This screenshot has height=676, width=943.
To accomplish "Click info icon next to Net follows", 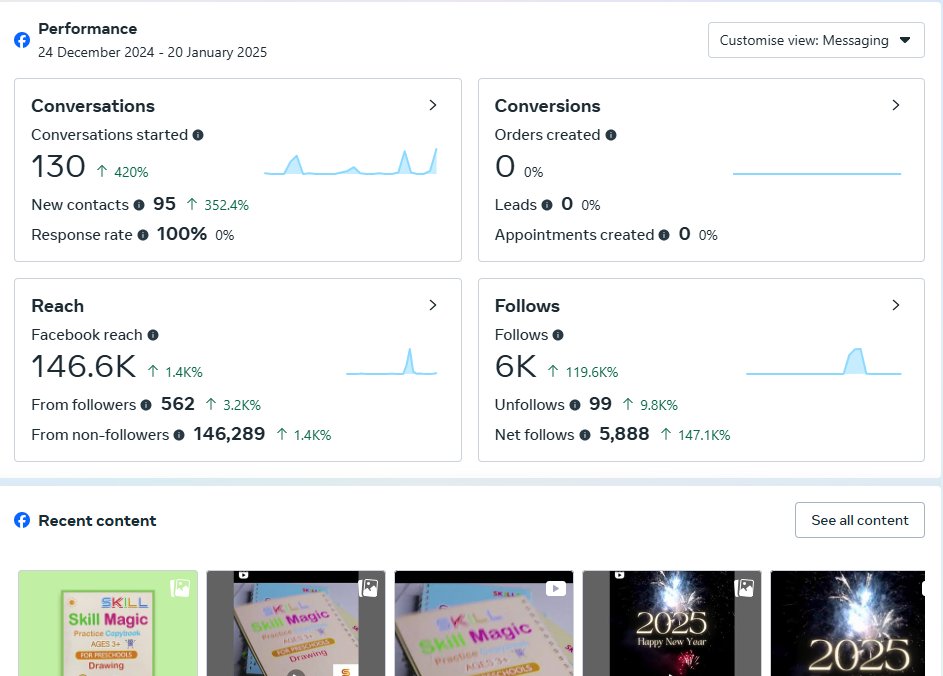I will (585, 435).
